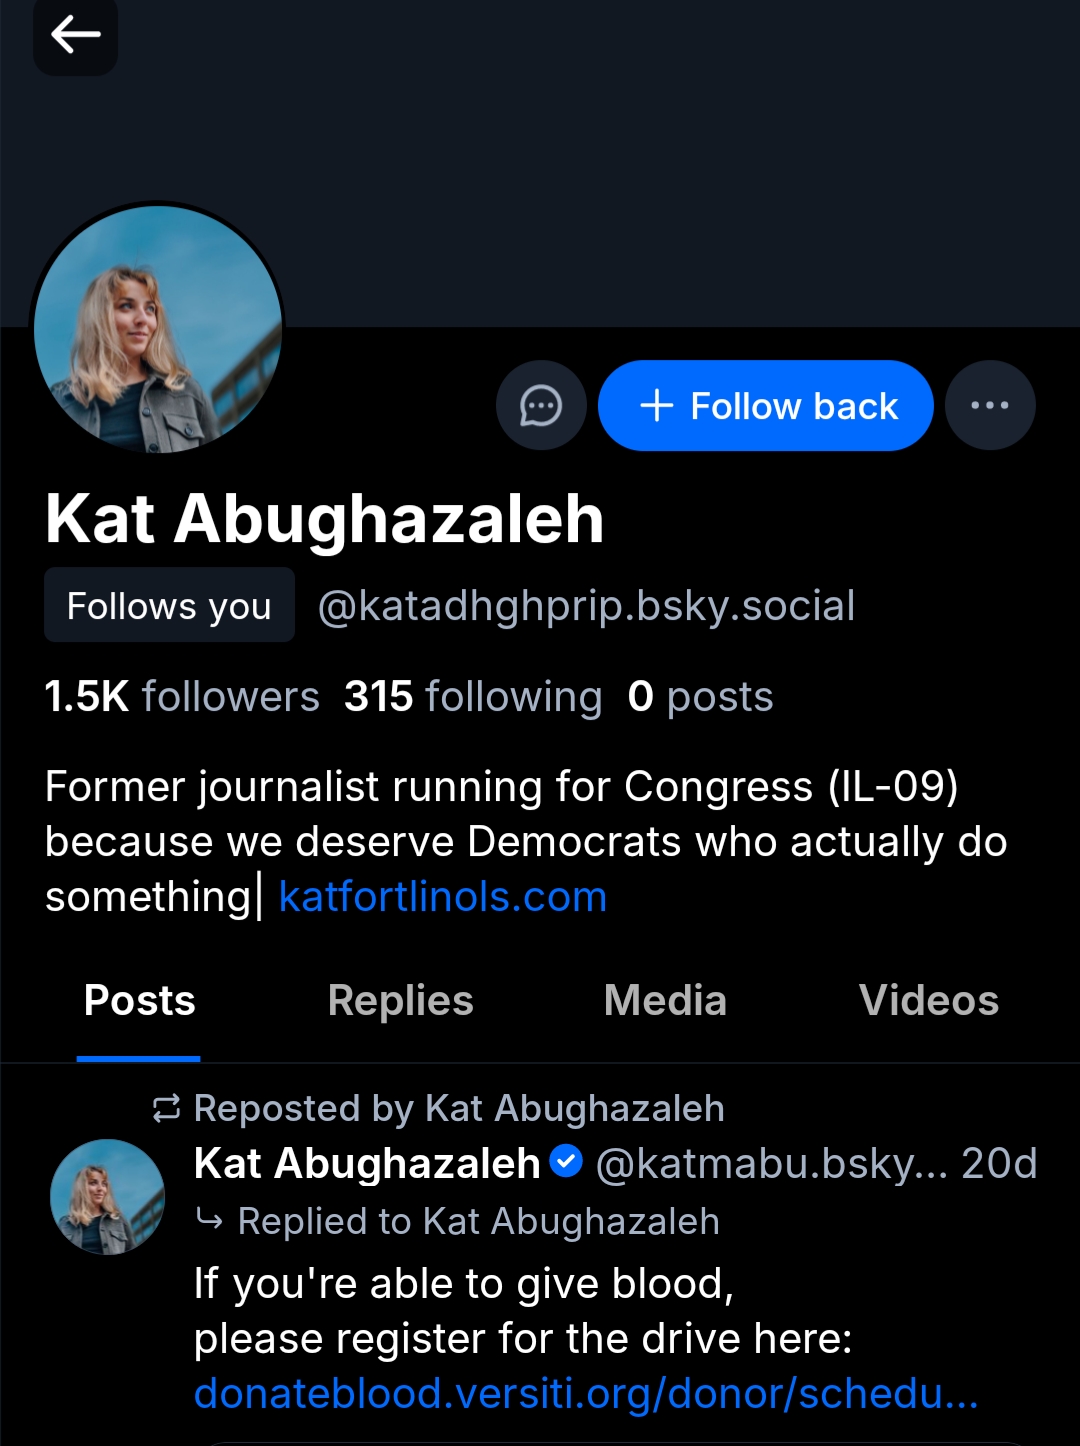Viewport: 1080px width, 1446px height.
Task: Switch to the Media tab
Action: click(665, 1001)
